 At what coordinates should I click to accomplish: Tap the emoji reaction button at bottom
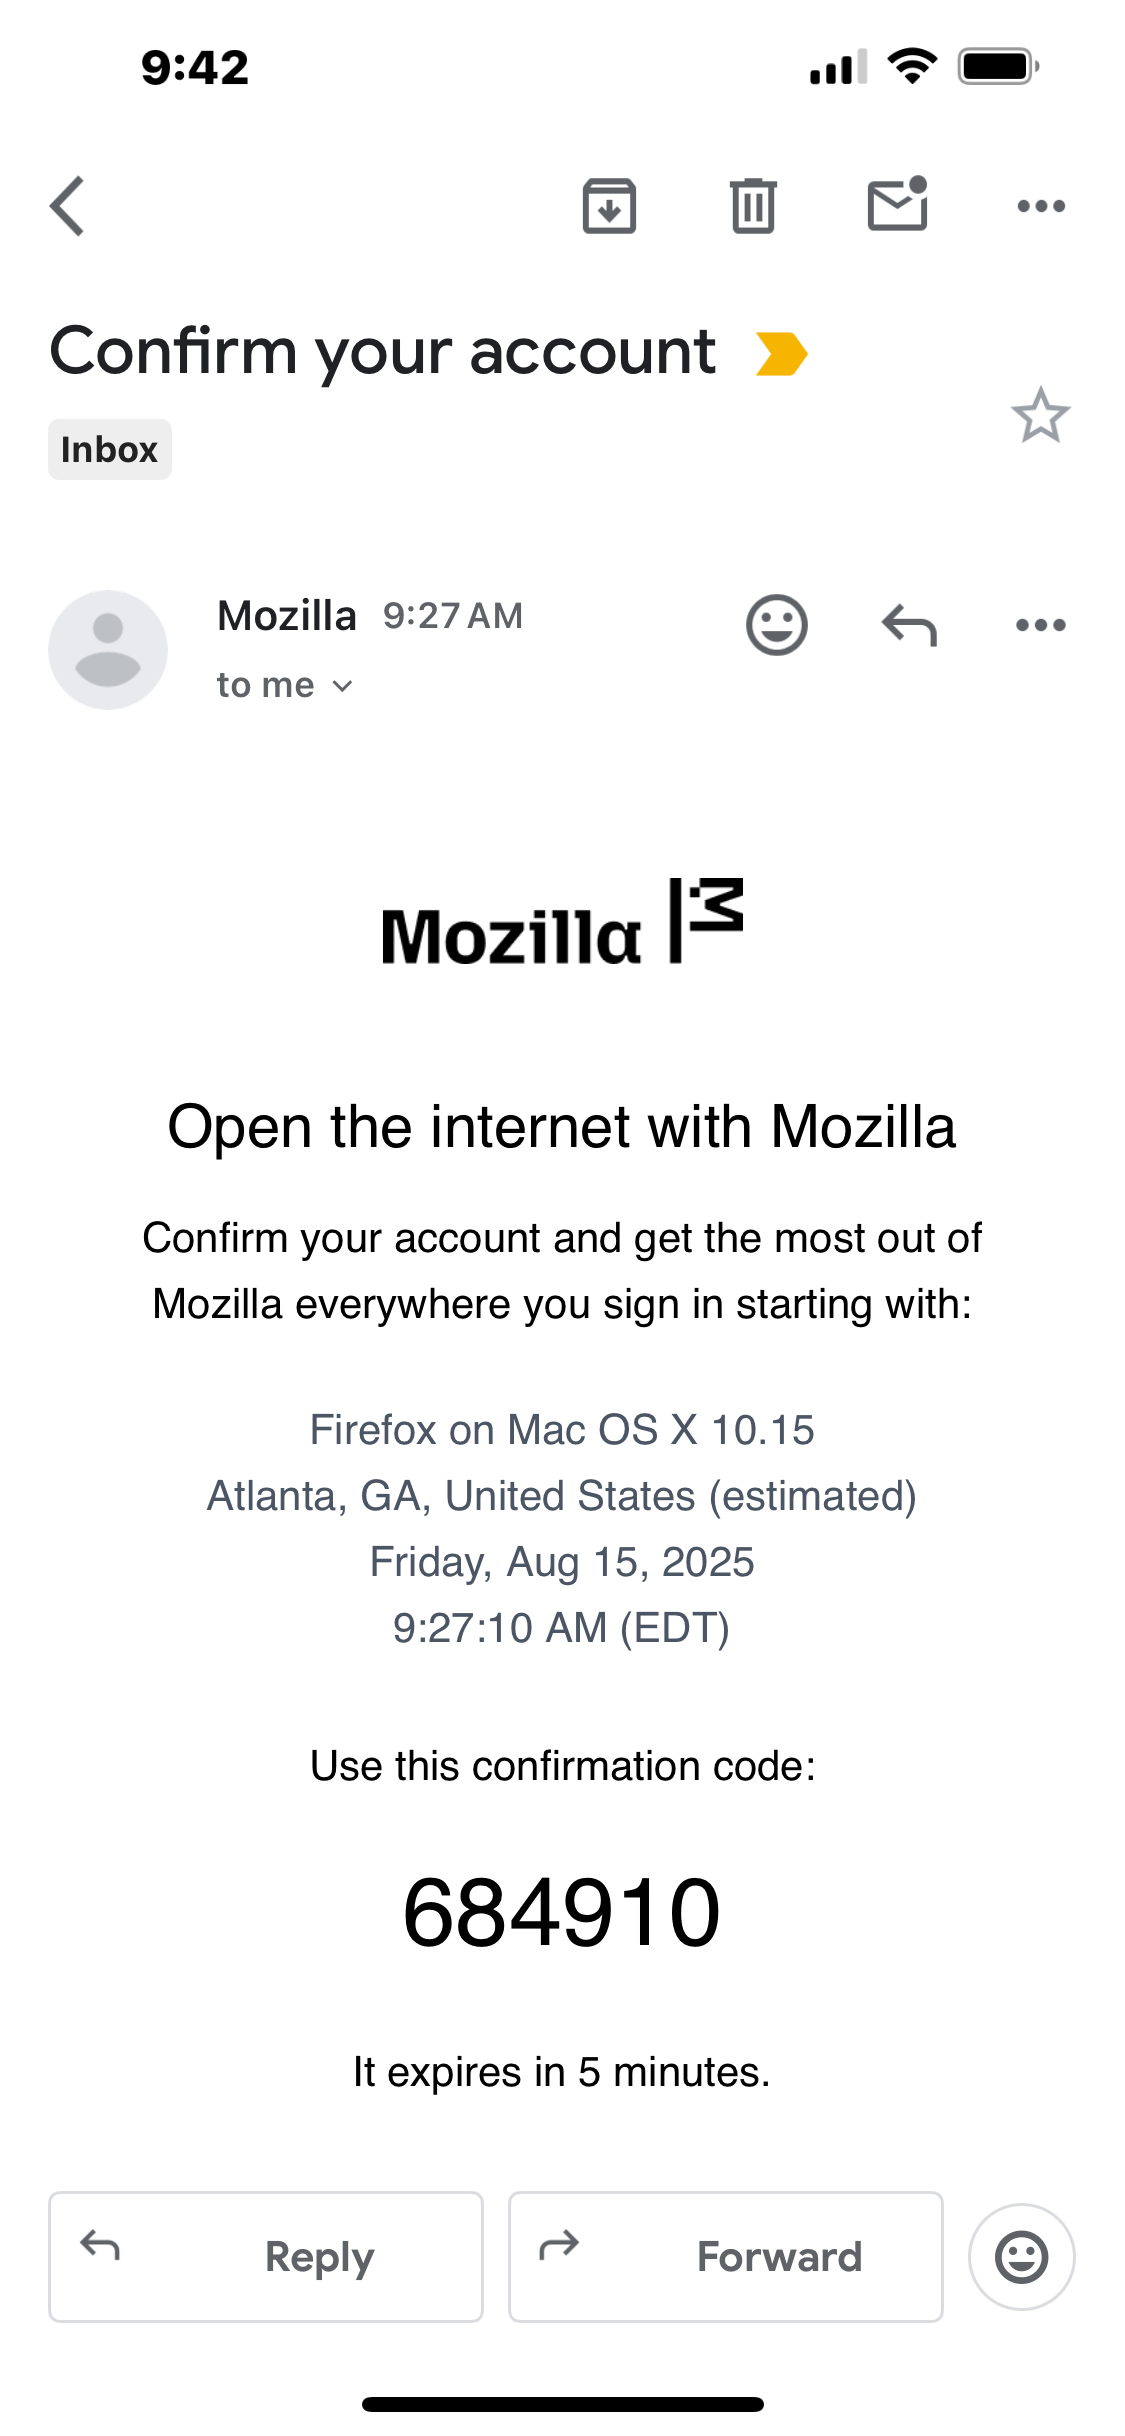tap(1021, 2257)
